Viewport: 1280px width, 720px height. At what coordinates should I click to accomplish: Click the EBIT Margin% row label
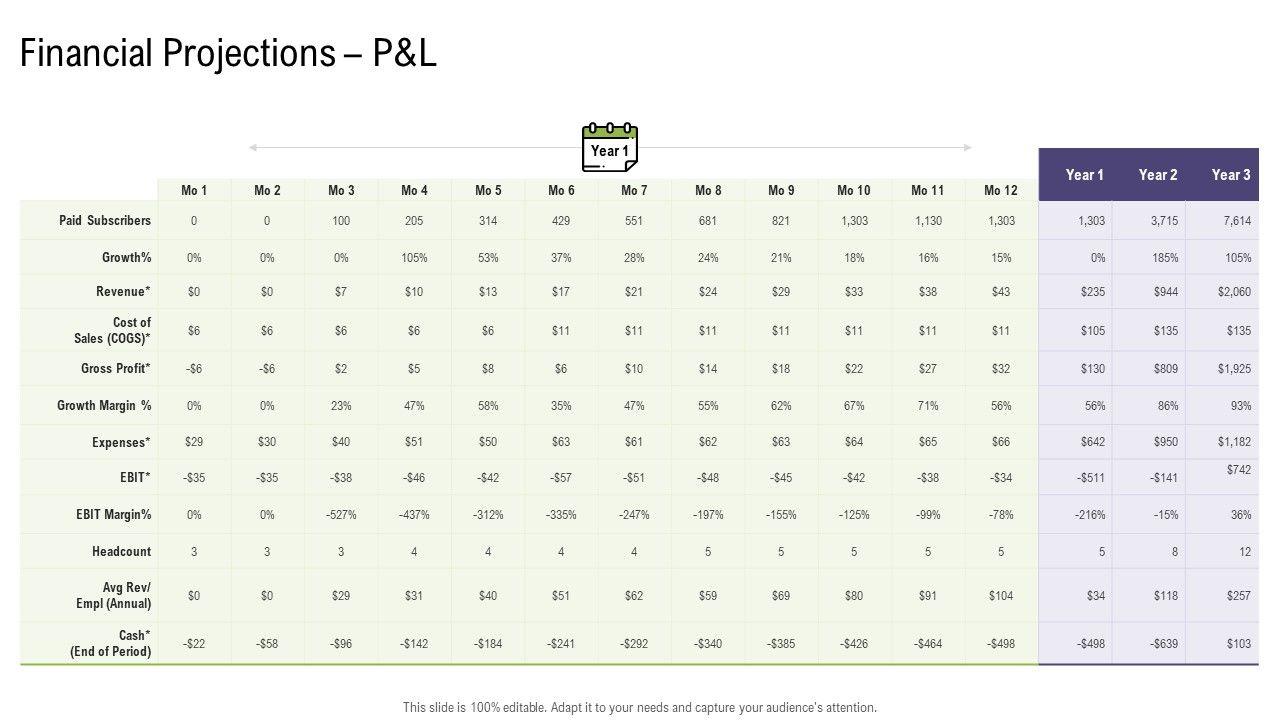point(114,515)
